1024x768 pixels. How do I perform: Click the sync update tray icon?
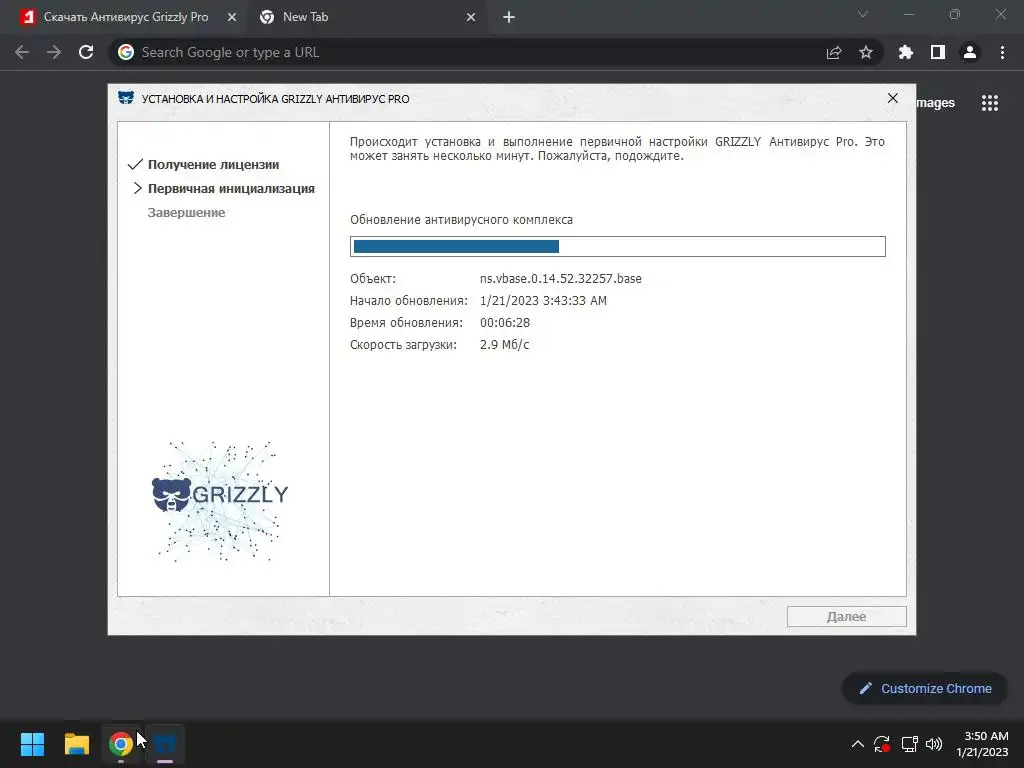[882, 744]
